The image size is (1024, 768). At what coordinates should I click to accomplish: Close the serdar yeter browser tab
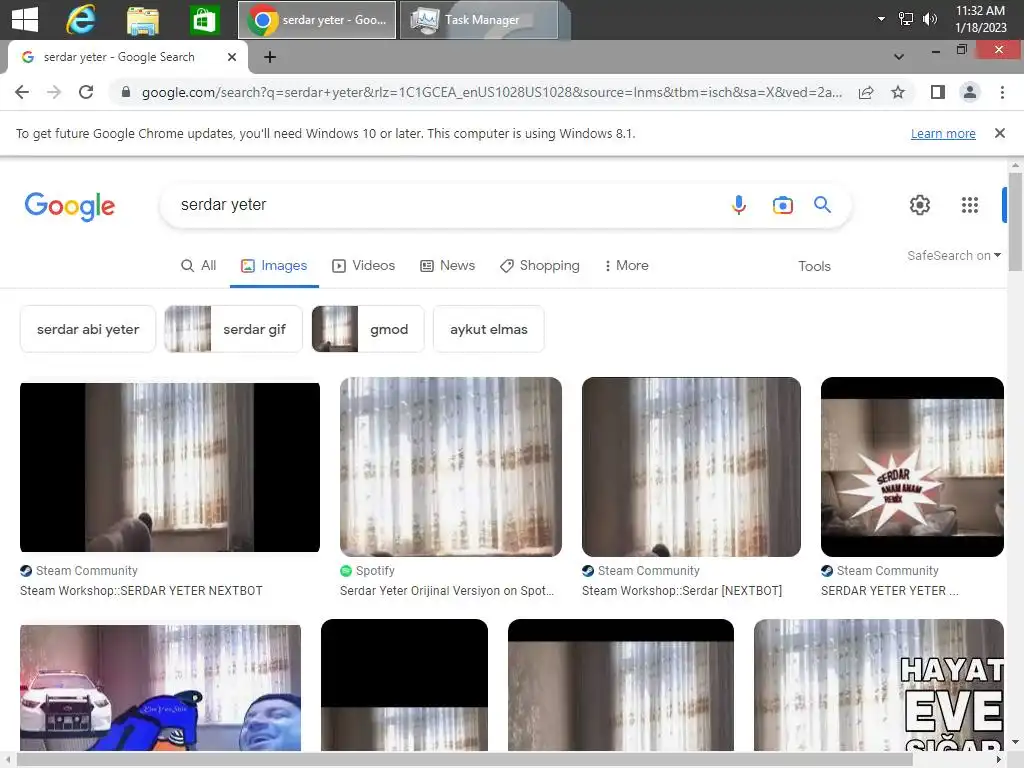[232, 57]
